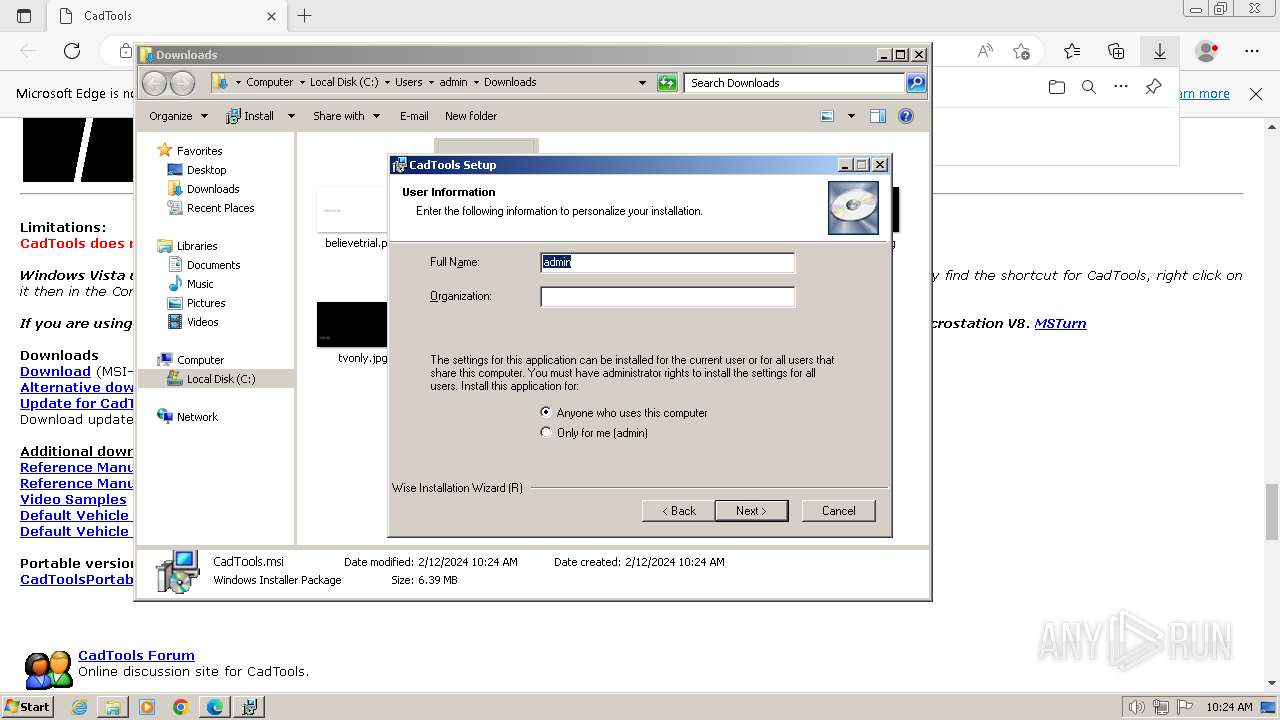Open Edge settings and more menu
This screenshot has width=1280, height=720.
(x=1252, y=51)
